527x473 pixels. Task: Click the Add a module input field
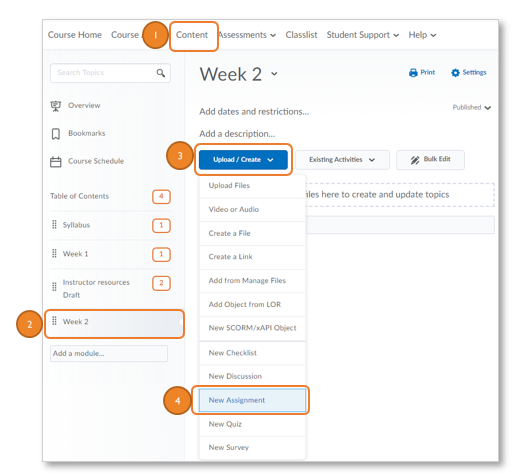point(109,353)
